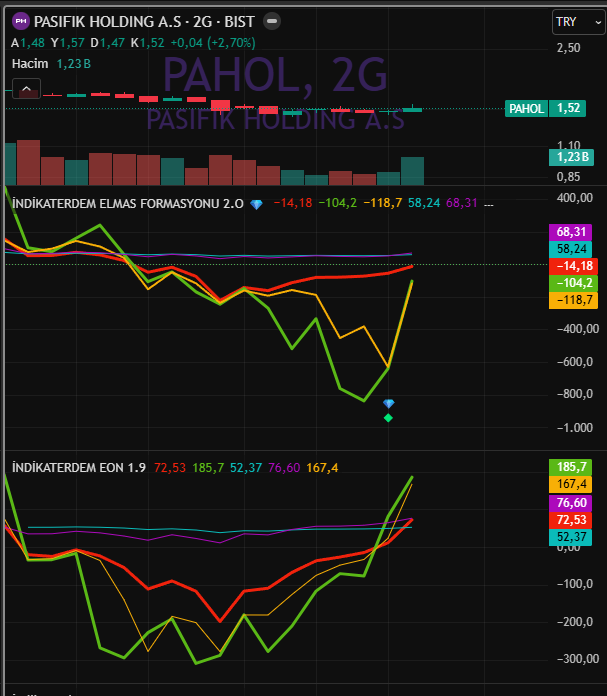607x696 pixels.
Task: Click the Hacim value 1,23 B
Action: 74,64
